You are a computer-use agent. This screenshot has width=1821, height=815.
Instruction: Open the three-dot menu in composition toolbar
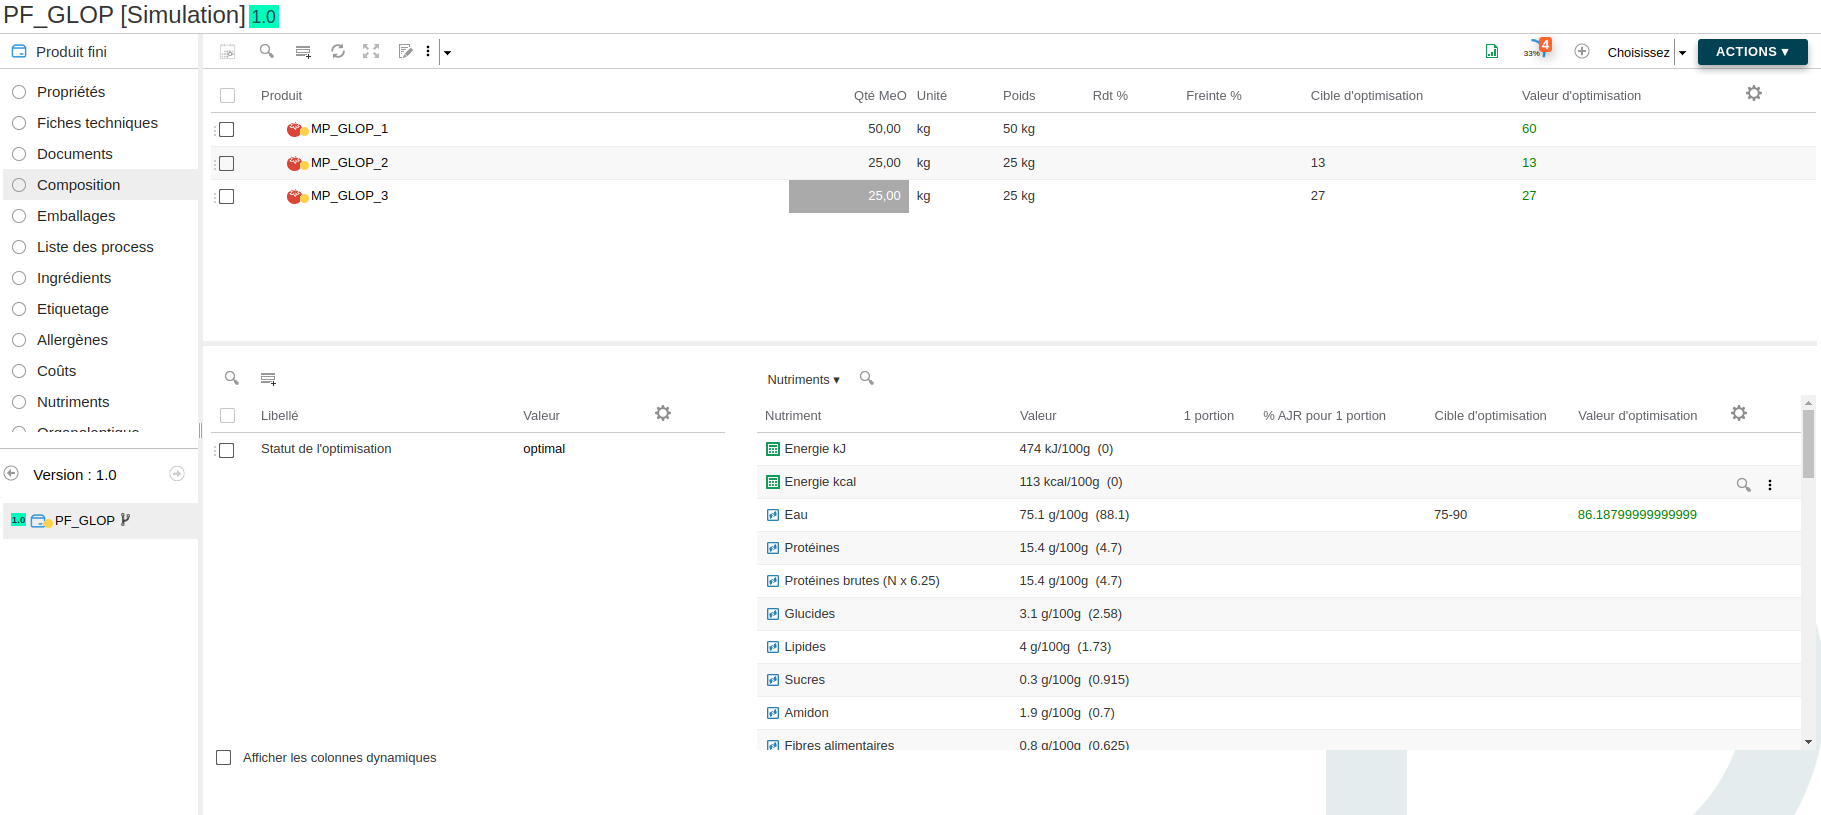428,51
